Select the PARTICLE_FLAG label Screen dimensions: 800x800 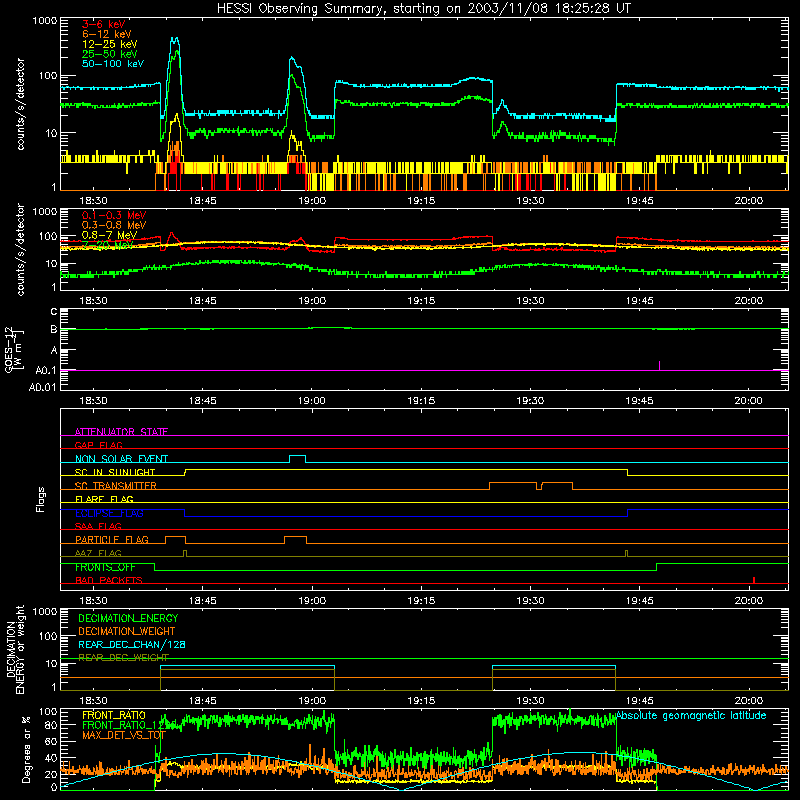[112, 539]
